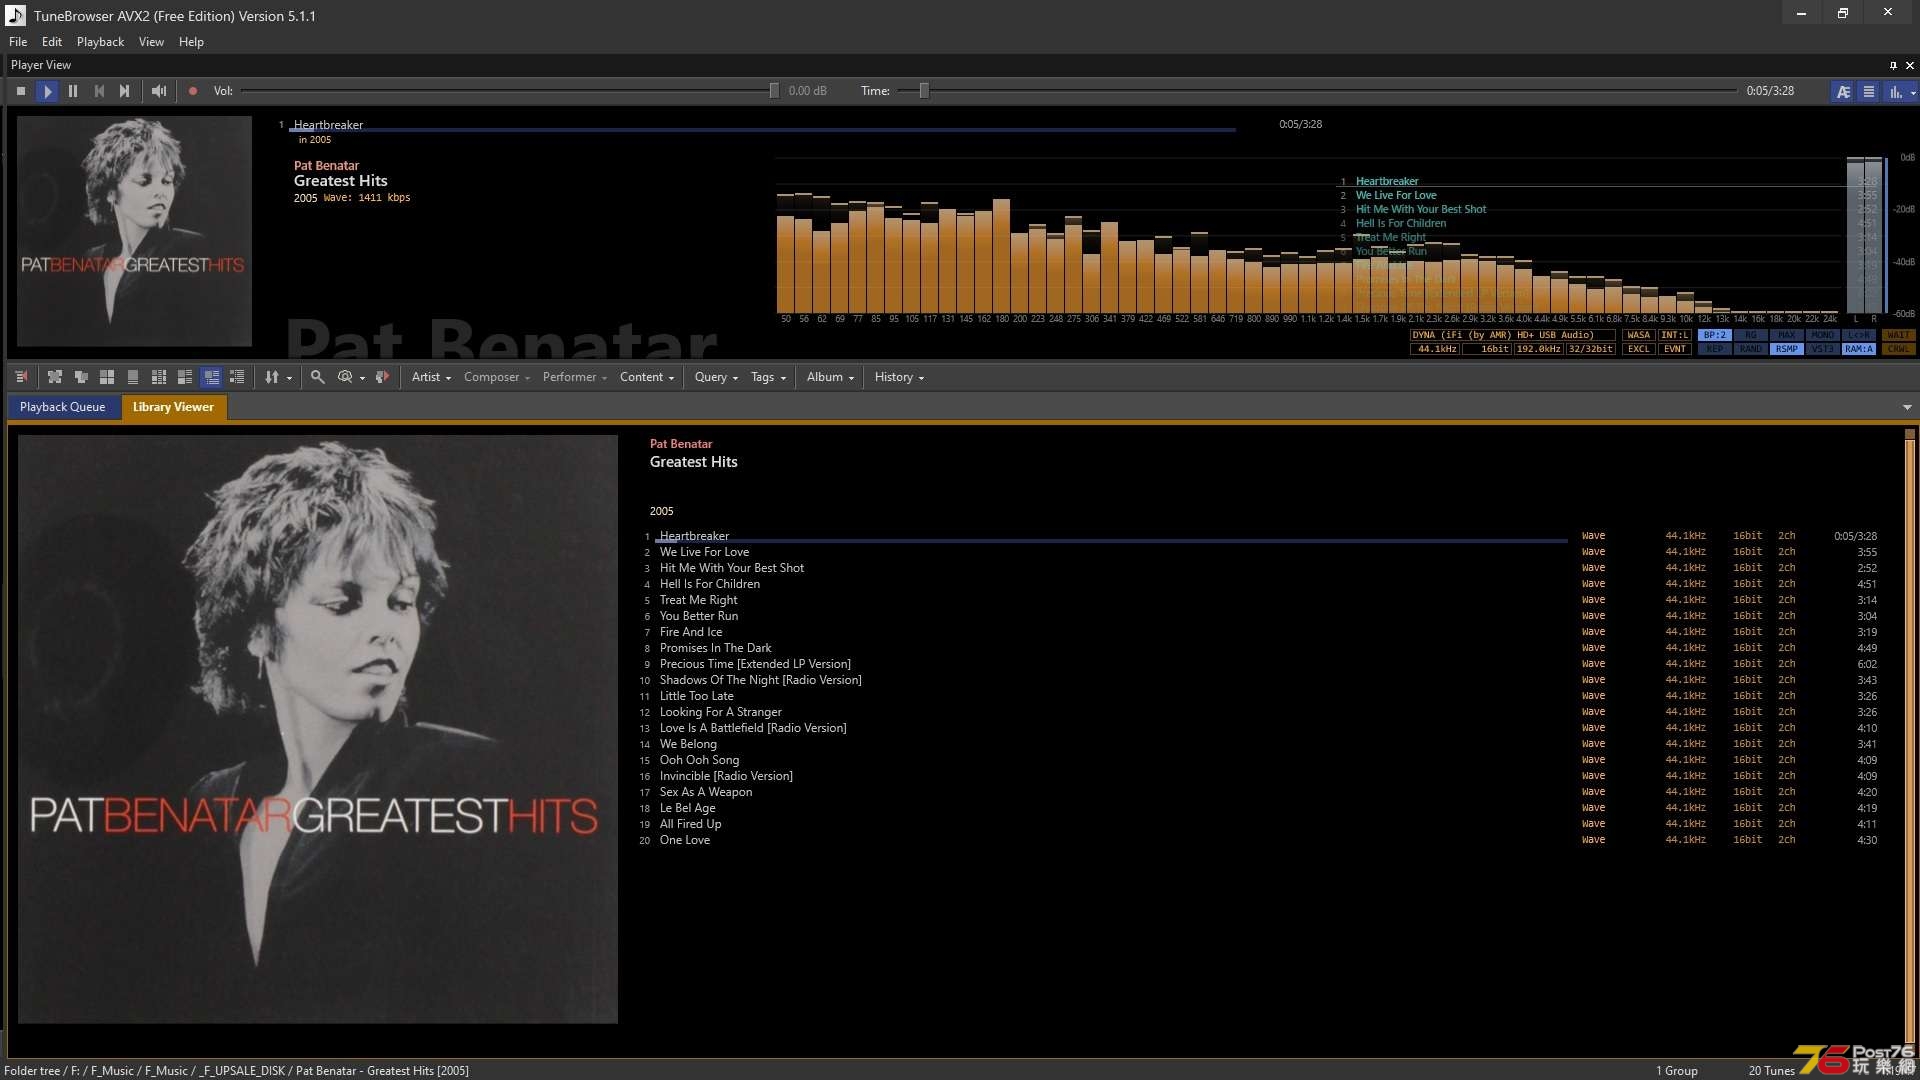The image size is (1920, 1080).
Task: Click the expand-all tiles icon in library toolbar
Action: coord(55,377)
